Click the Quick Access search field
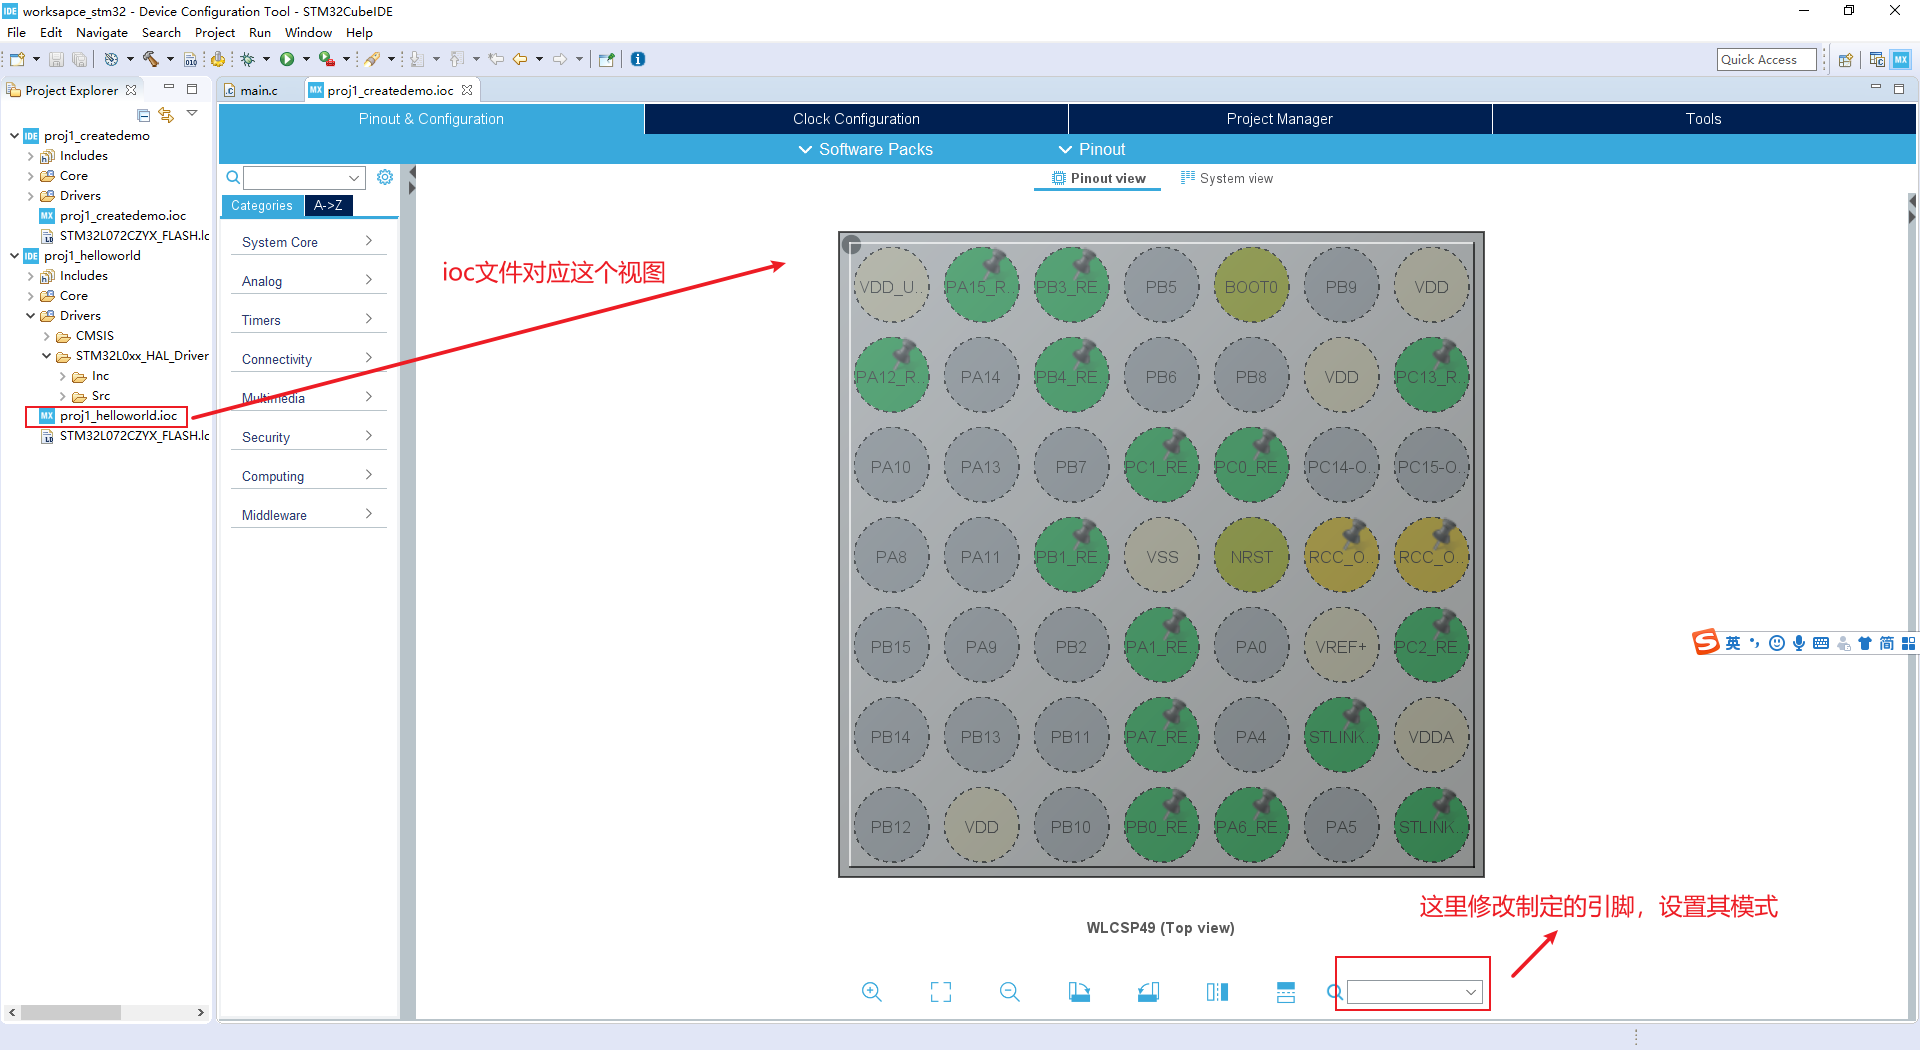Screen dimensions: 1920x1050 click(x=1767, y=60)
